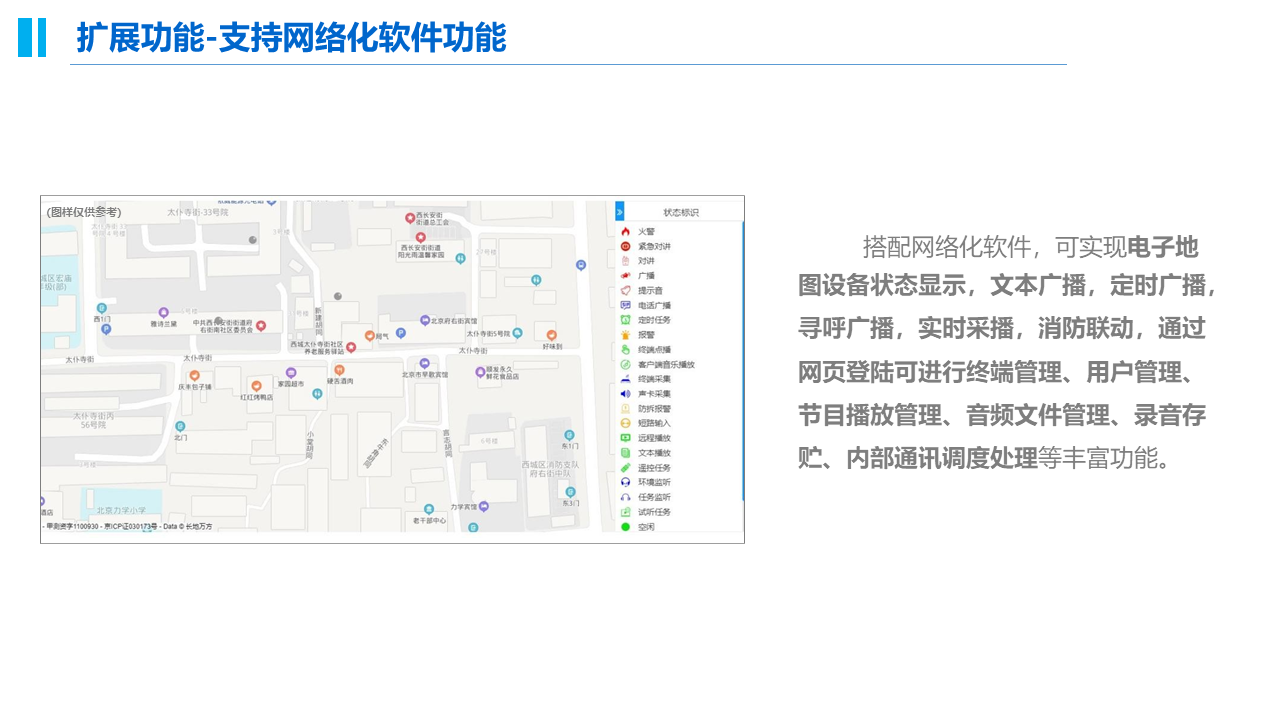
Task: Click the 报警 alarm light icon
Action: 626,335
